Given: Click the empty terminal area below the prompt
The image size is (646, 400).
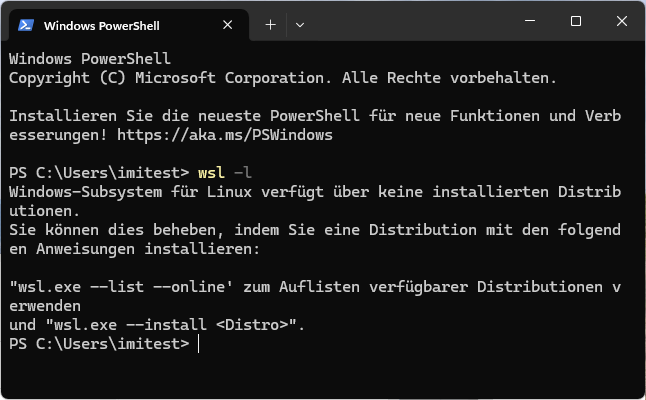Looking at the screenshot, I should tap(320, 375).
